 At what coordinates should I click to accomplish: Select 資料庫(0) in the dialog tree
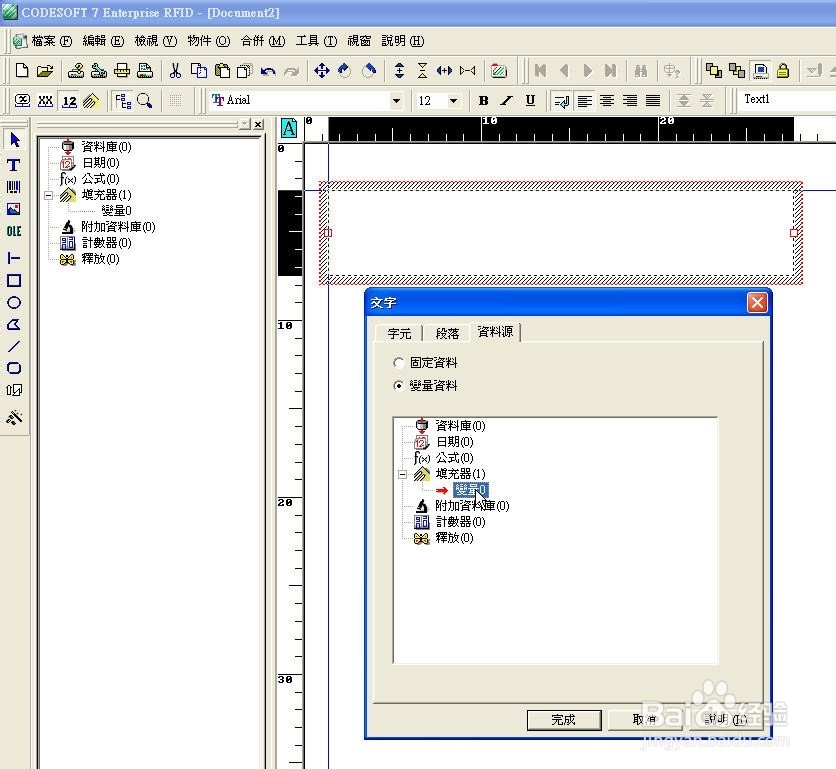[460, 426]
